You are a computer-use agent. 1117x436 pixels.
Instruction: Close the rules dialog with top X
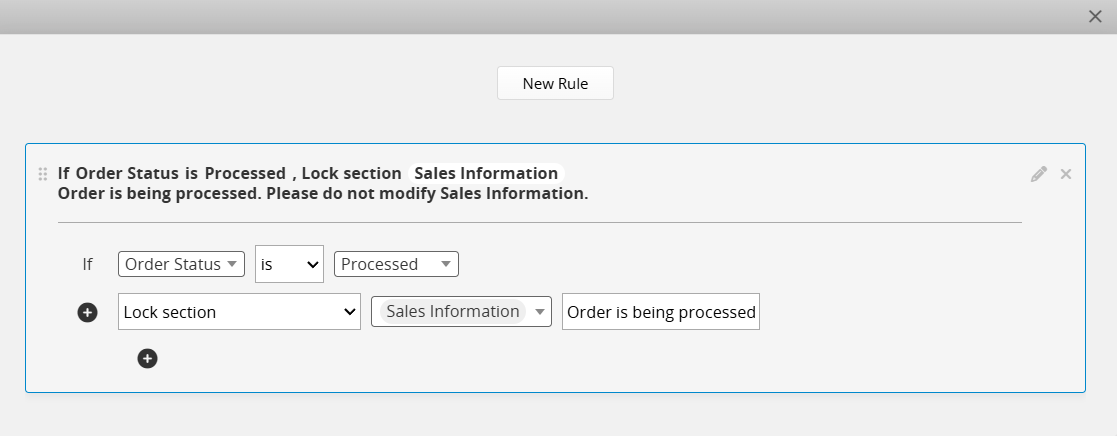1095,16
